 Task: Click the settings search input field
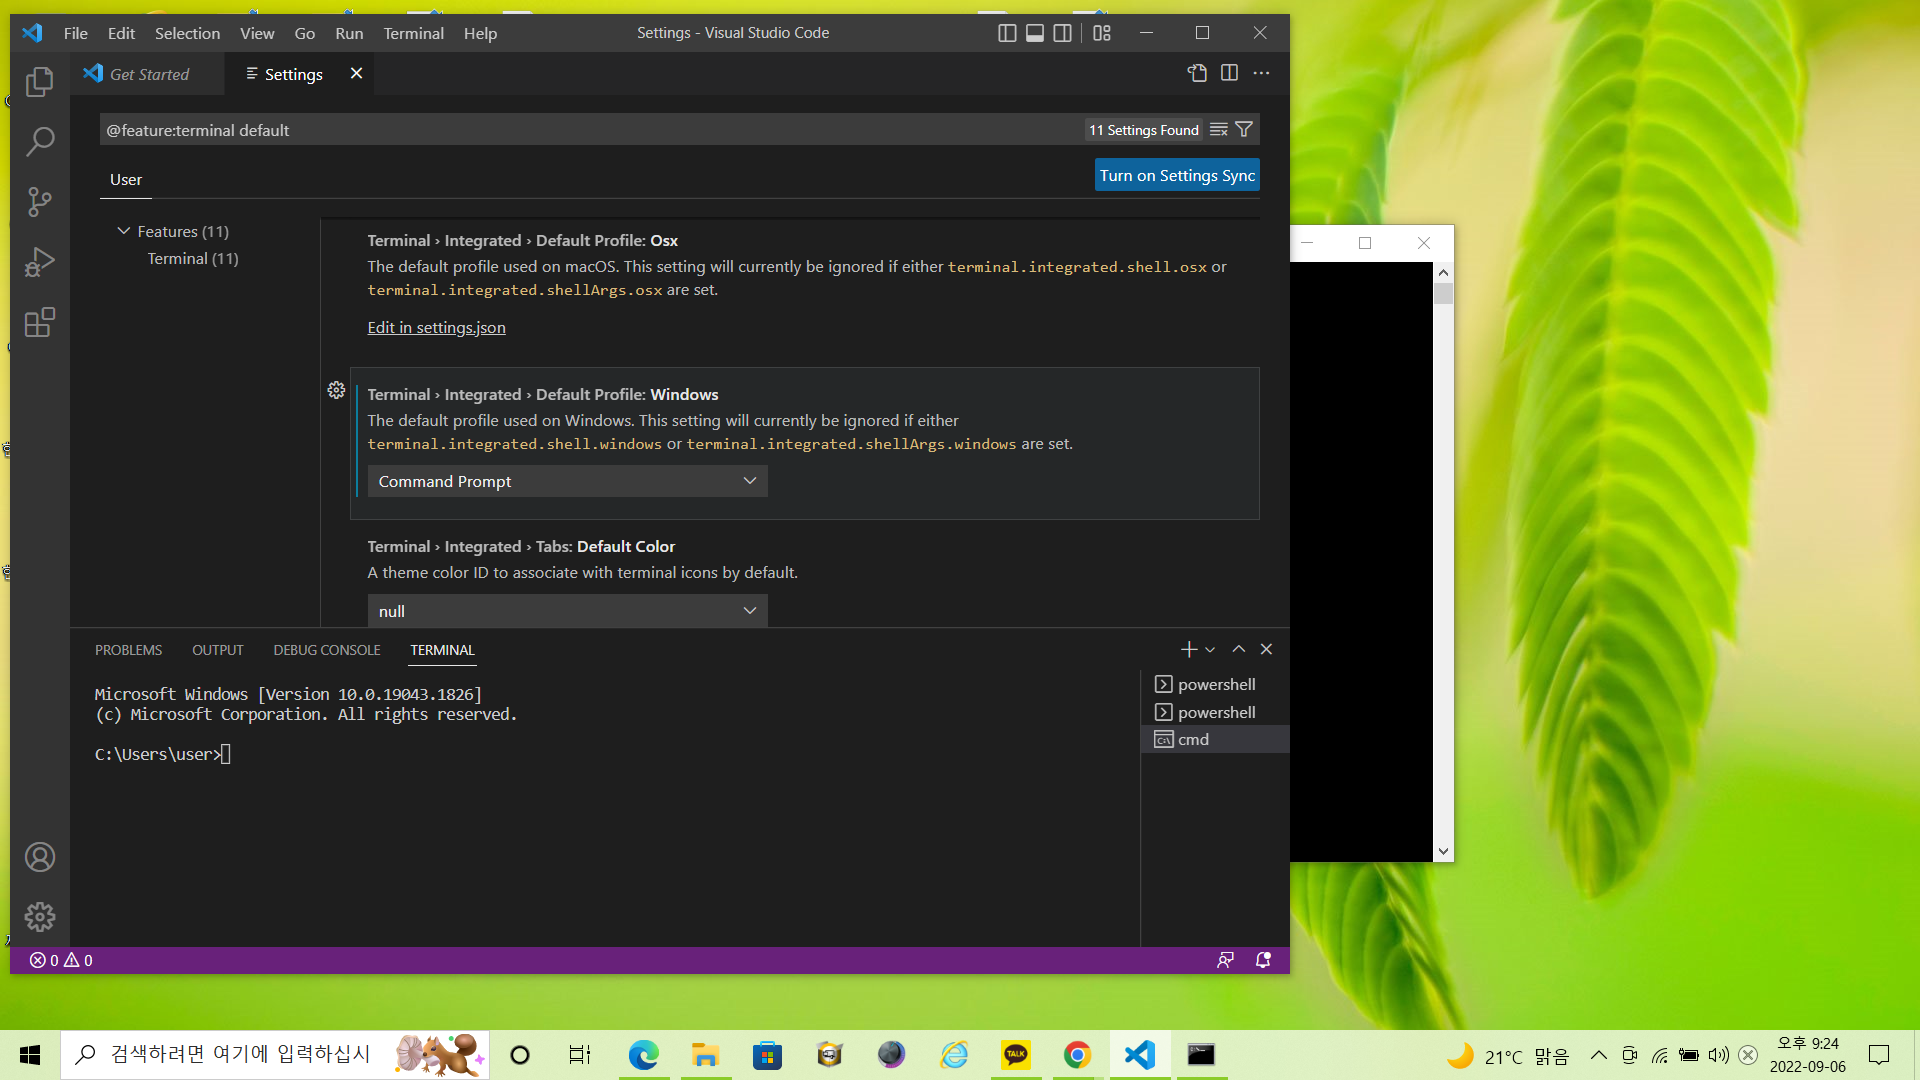click(x=590, y=130)
